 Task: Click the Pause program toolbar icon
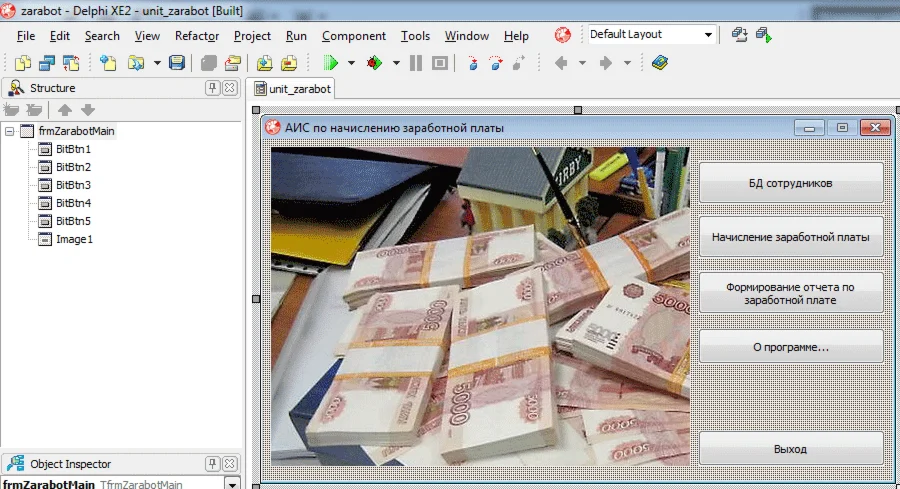(416, 63)
